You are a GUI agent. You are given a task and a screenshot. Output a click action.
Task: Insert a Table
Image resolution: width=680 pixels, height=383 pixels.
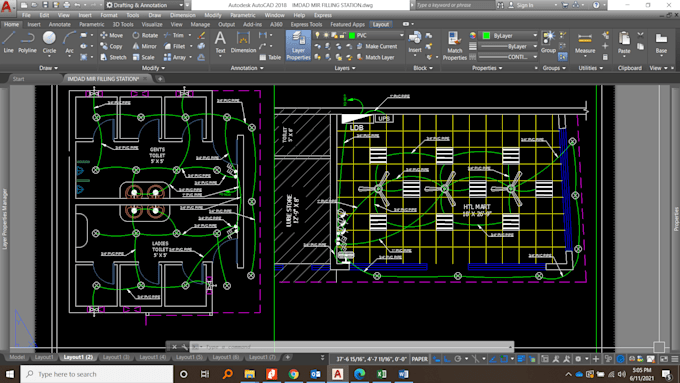(270, 57)
